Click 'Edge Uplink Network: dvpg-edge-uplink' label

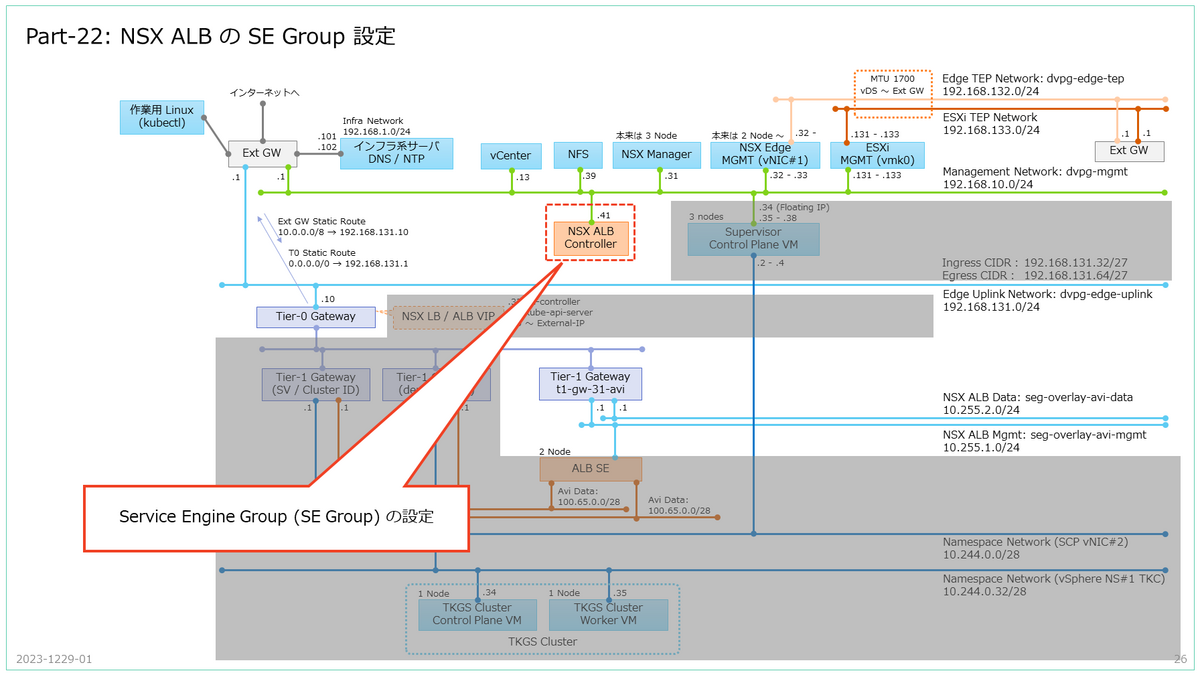point(1049,293)
